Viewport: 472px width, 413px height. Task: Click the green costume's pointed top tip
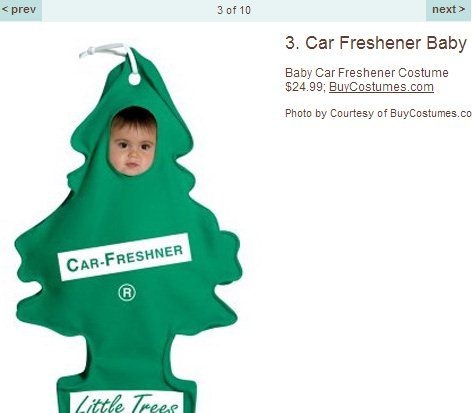[x=133, y=52]
